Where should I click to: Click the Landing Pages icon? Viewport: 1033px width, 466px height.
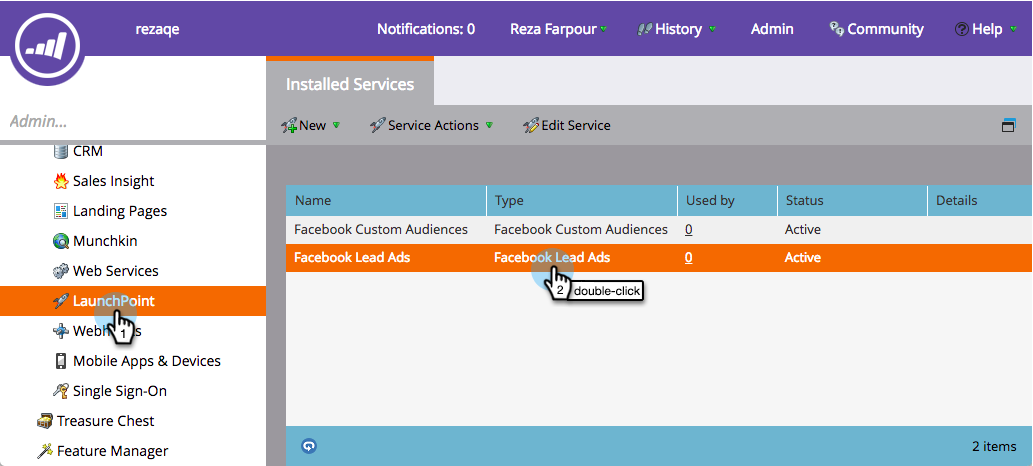pyautogui.click(x=61, y=211)
